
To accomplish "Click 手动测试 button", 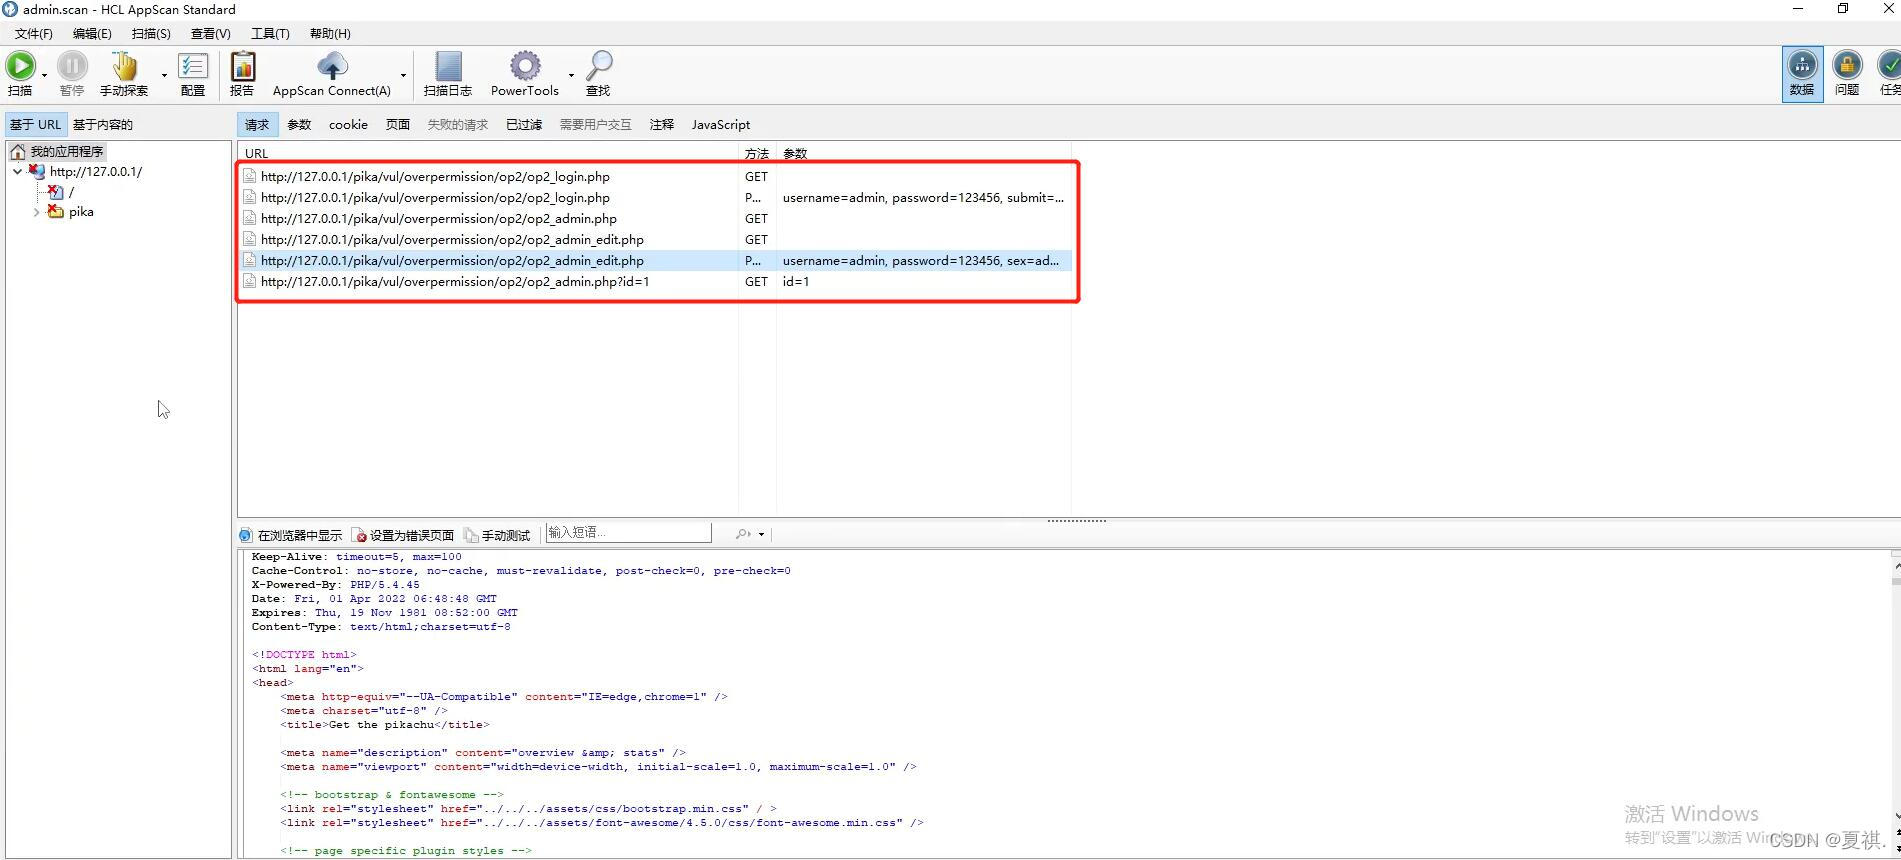I will [x=497, y=535].
